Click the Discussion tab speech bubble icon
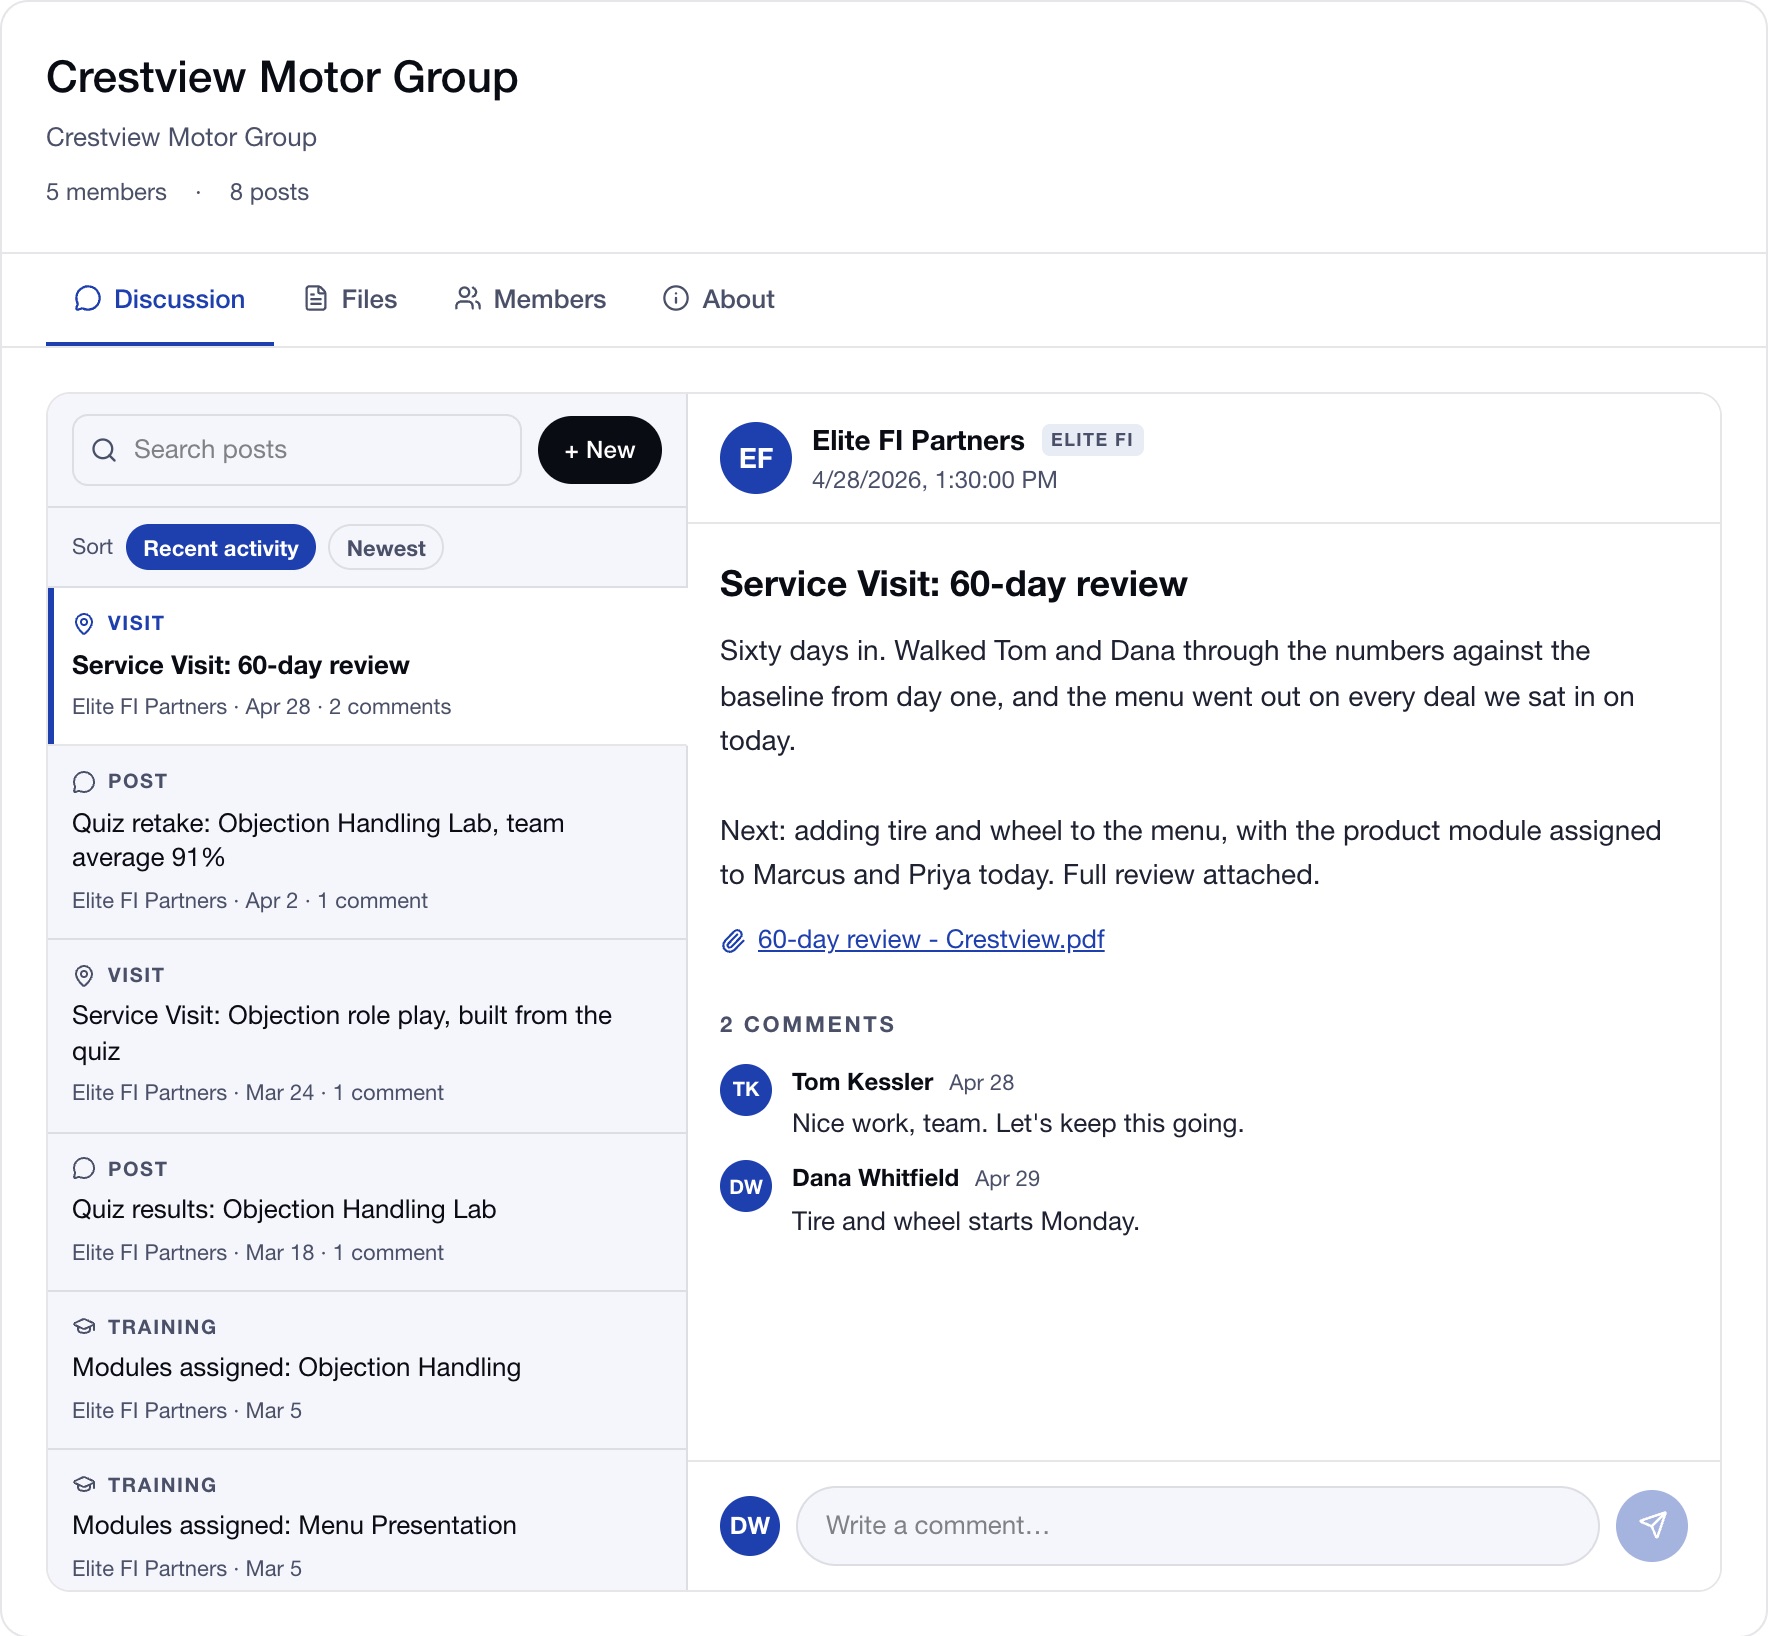 point(88,299)
